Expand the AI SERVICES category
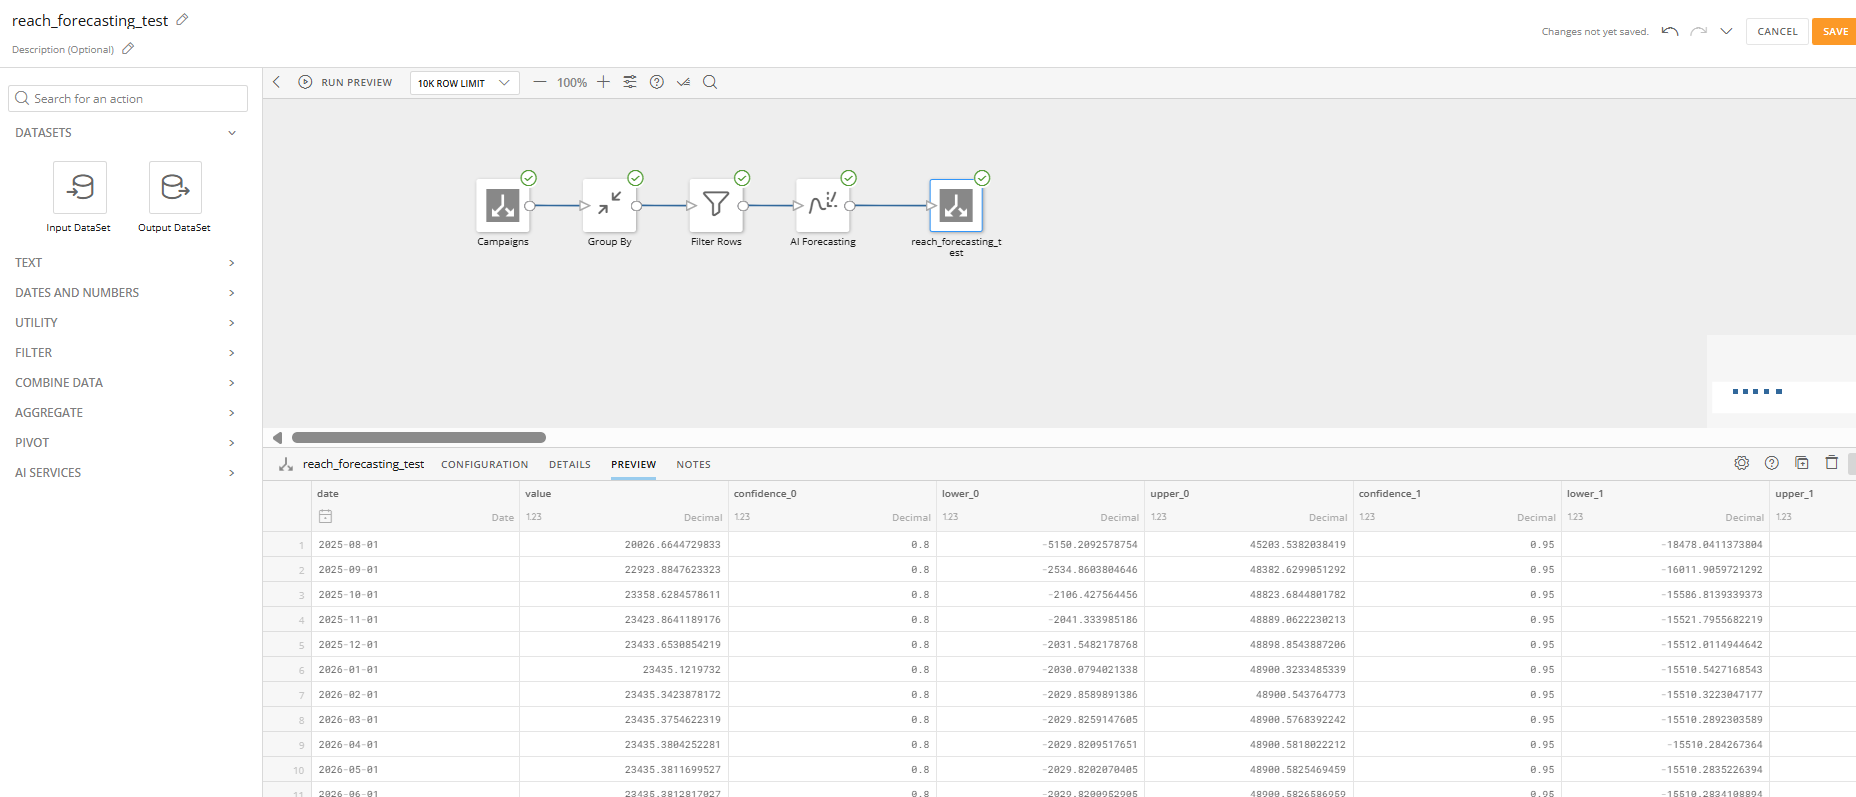This screenshot has width=1856, height=797. (x=125, y=473)
